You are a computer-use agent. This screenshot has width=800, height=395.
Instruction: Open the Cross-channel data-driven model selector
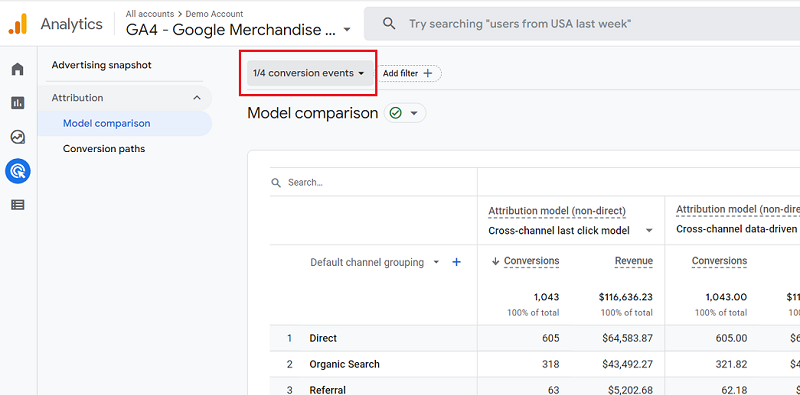point(737,229)
